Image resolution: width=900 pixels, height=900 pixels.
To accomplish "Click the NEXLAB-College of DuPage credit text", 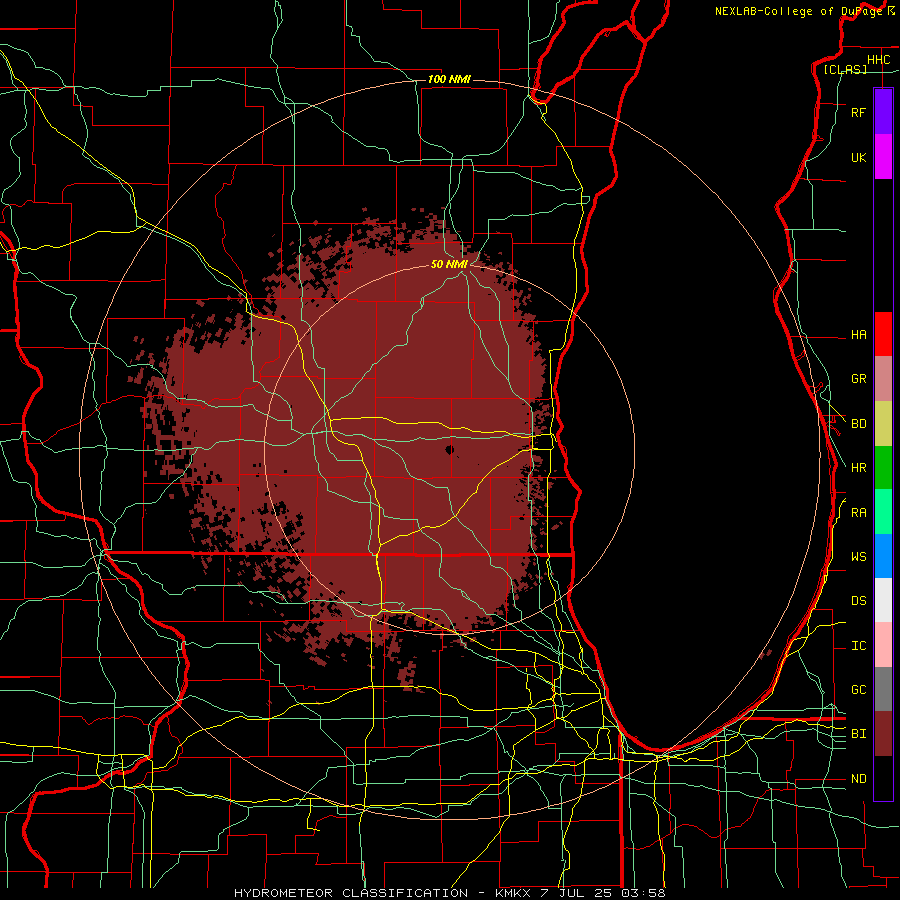I will (798, 11).
